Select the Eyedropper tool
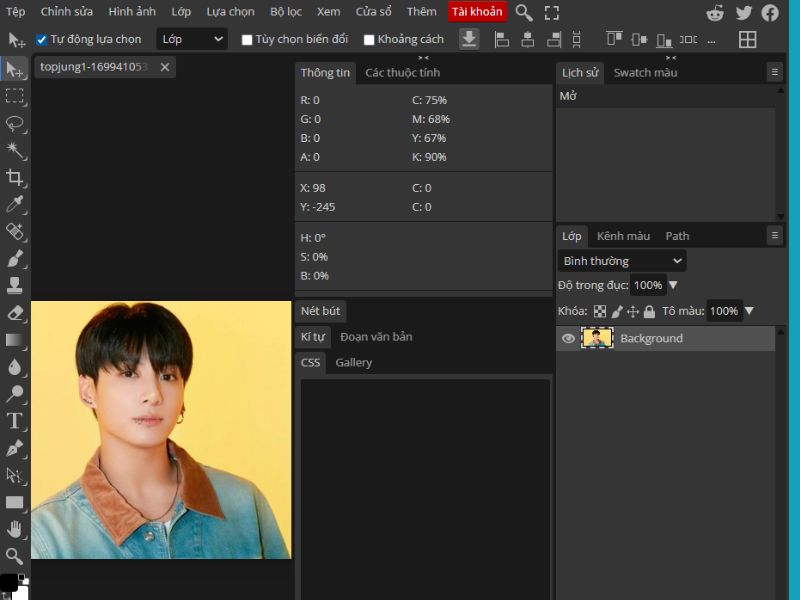 click(14, 206)
